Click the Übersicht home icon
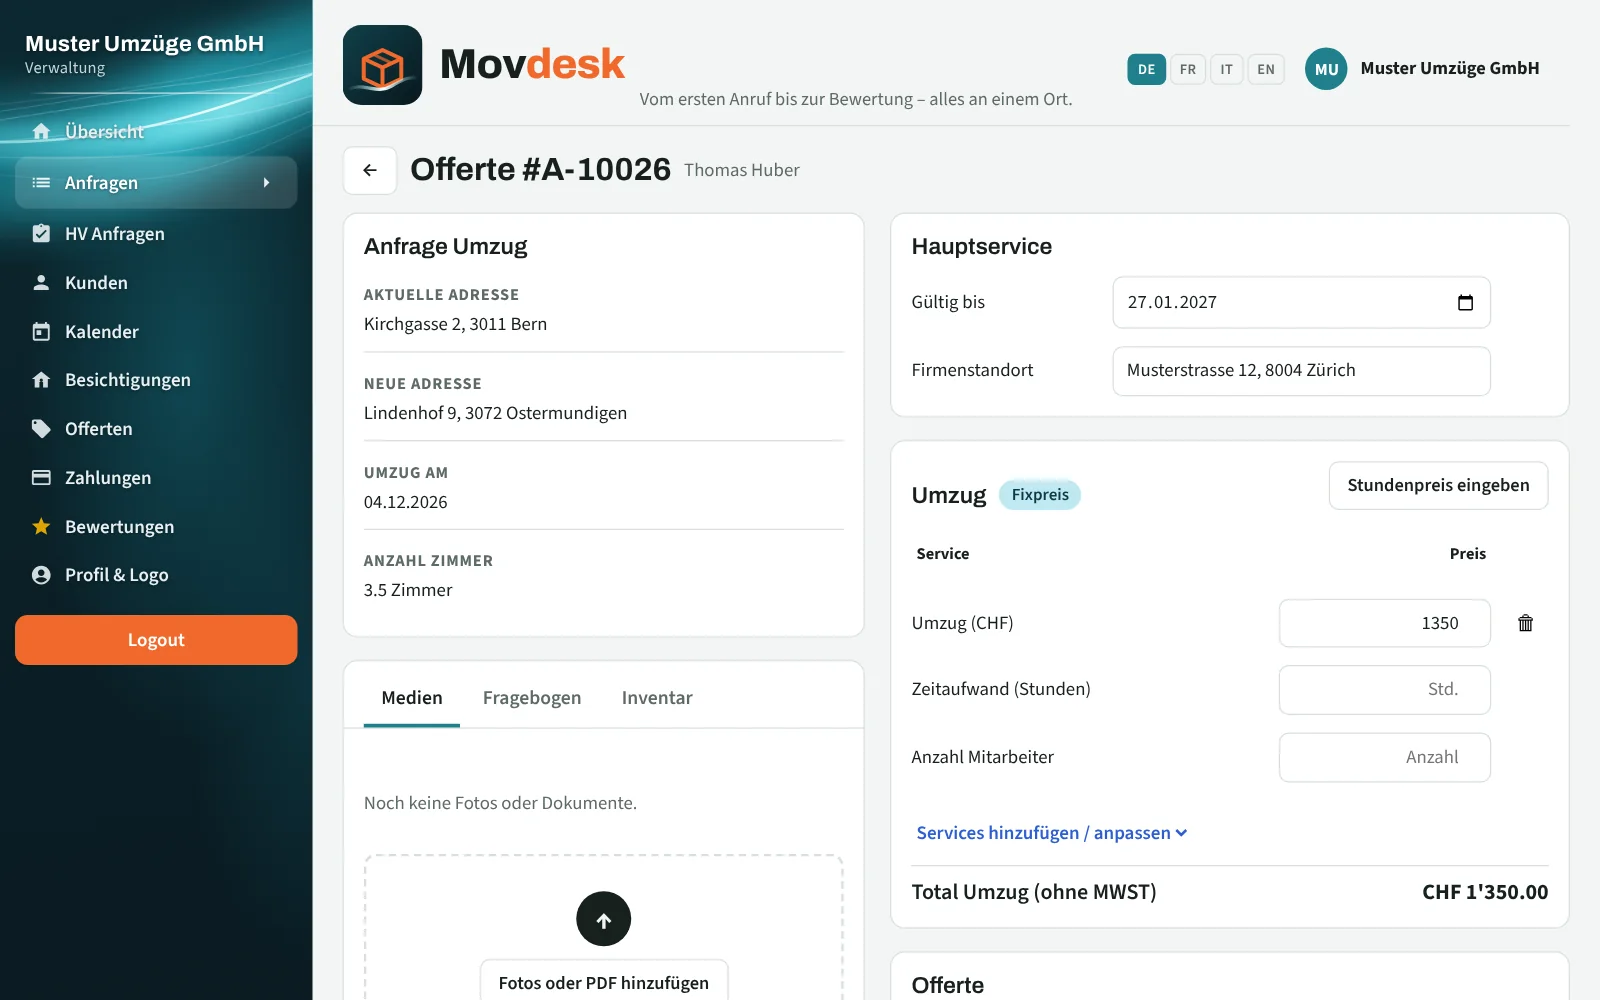The image size is (1600, 1000). (x=41, y=131)
